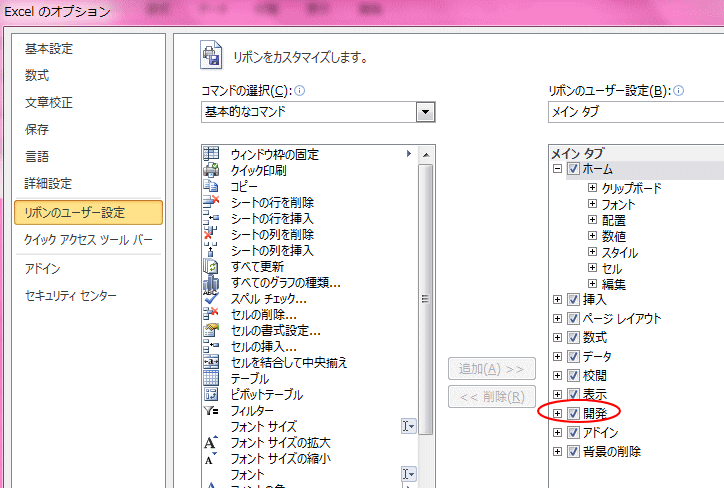
Task: Select the セルを結合して中央揃え icon
Action: point(211,362)
